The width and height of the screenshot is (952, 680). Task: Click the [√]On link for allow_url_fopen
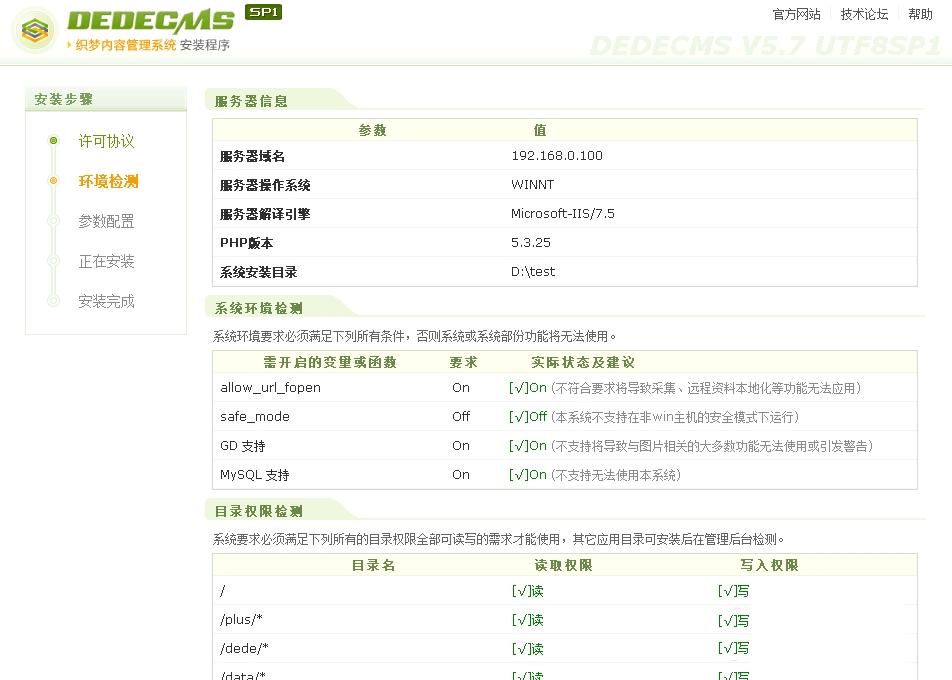[x=525, y=387]
